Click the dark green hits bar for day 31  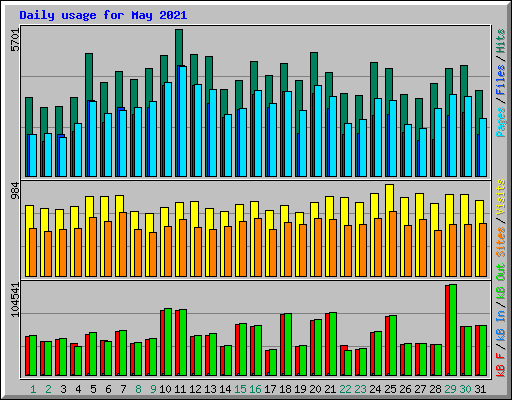(x=479, y=105)
